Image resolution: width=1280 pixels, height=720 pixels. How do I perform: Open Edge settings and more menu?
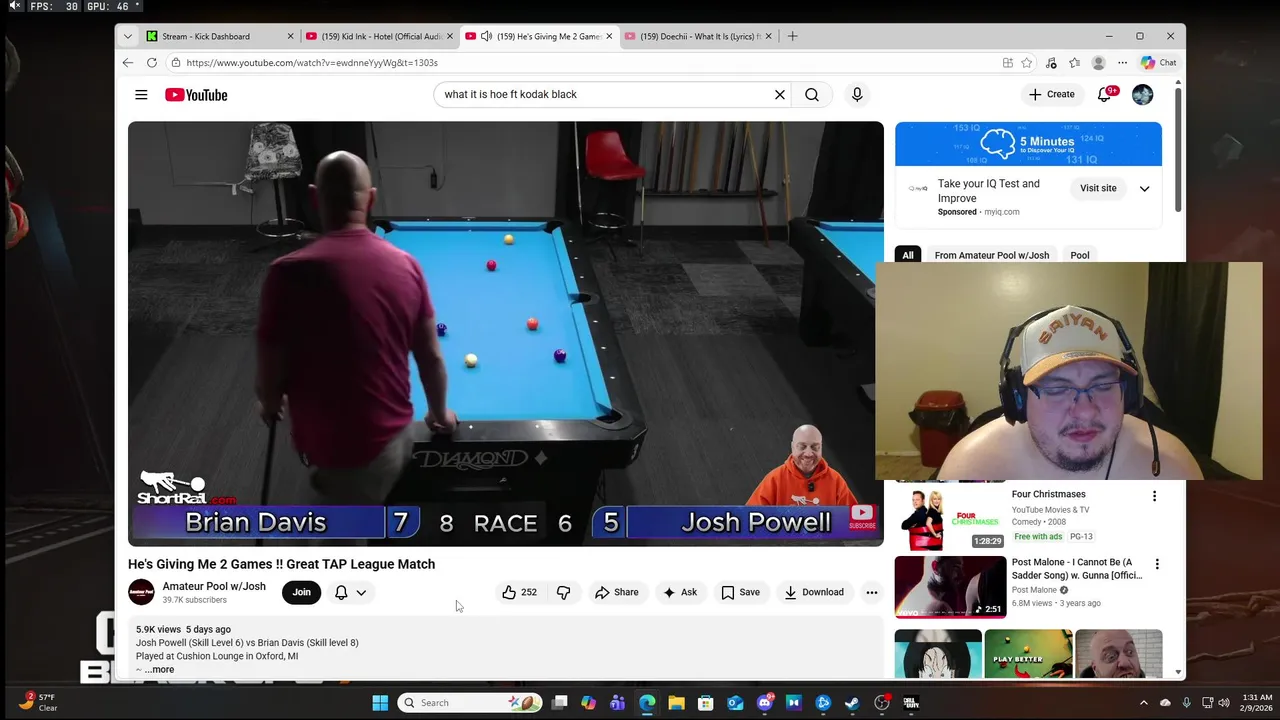(x=1122, y=62)
